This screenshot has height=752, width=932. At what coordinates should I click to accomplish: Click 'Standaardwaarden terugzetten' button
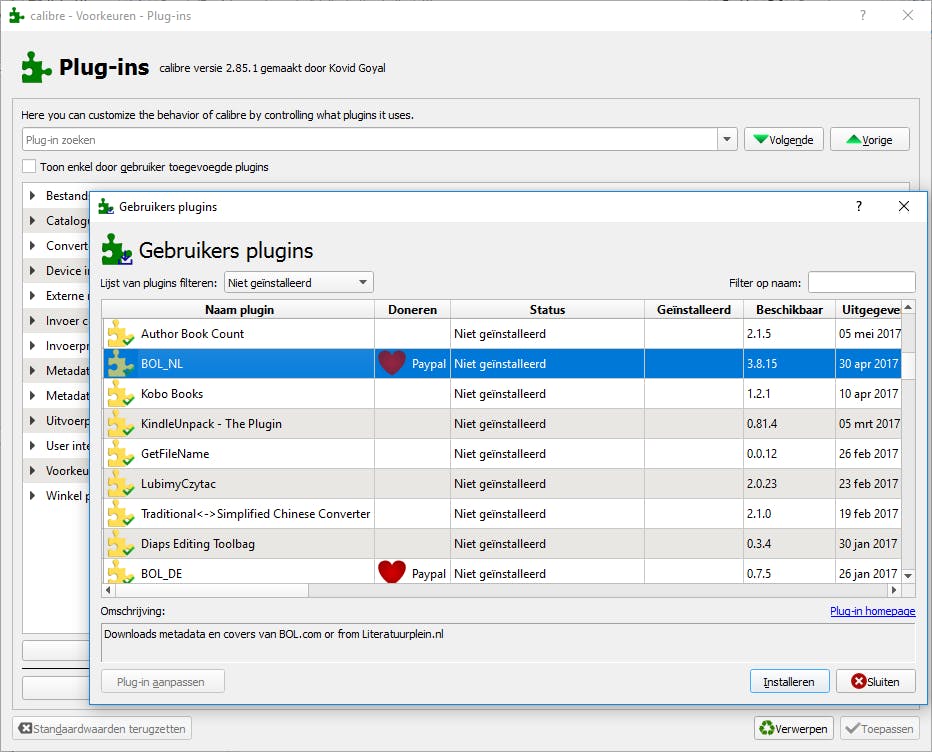point(102,728)
